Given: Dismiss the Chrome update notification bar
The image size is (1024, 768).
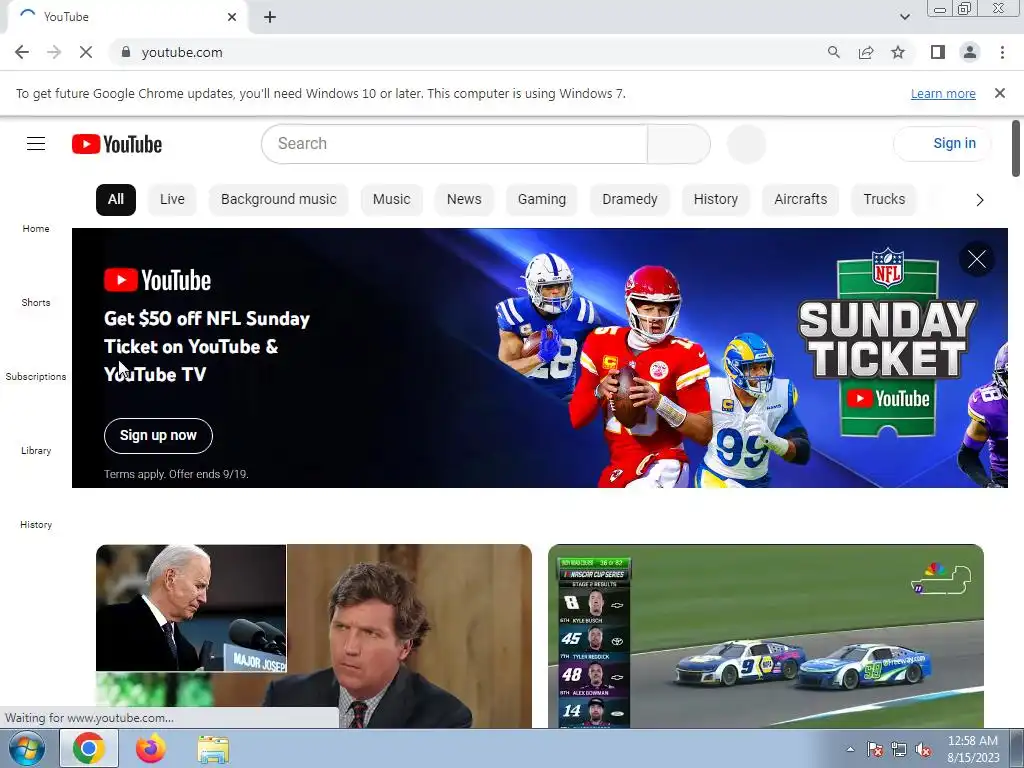Looking at the screenshot, I should 1000,93.
